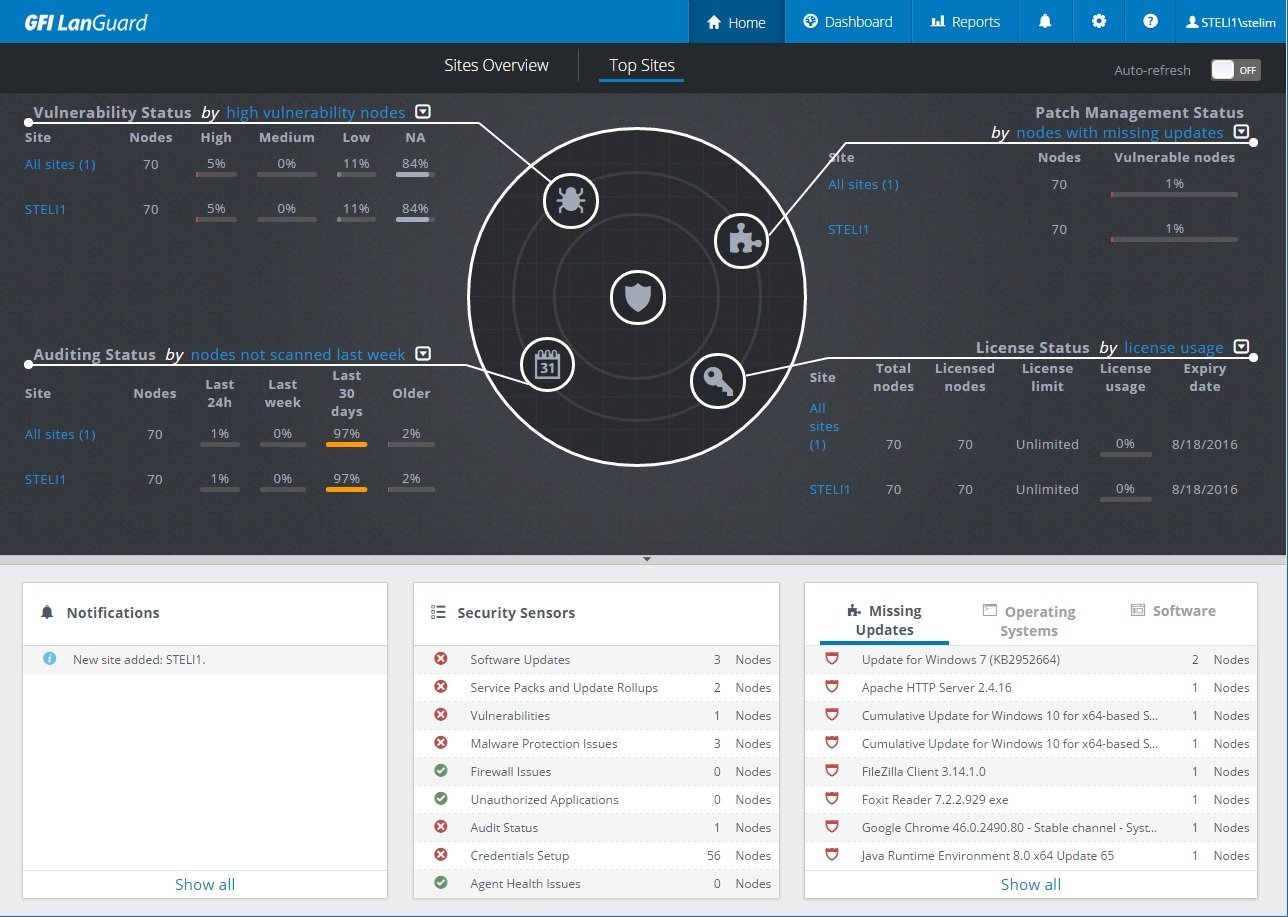Click the calendar auditing icon
Image resolution: width=1288 pixels, height=917 pixels.
[x=547, y=365]
